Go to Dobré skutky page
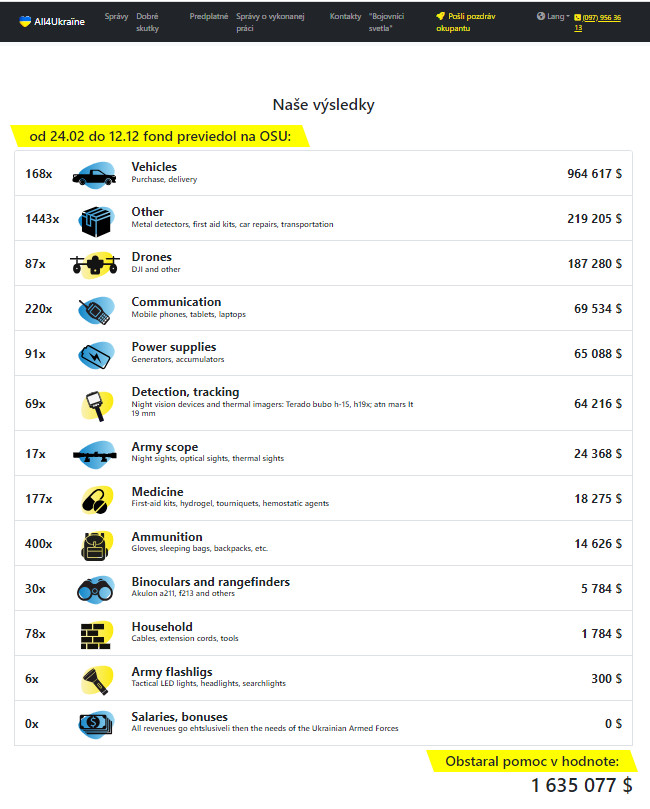 click(148, 22)
